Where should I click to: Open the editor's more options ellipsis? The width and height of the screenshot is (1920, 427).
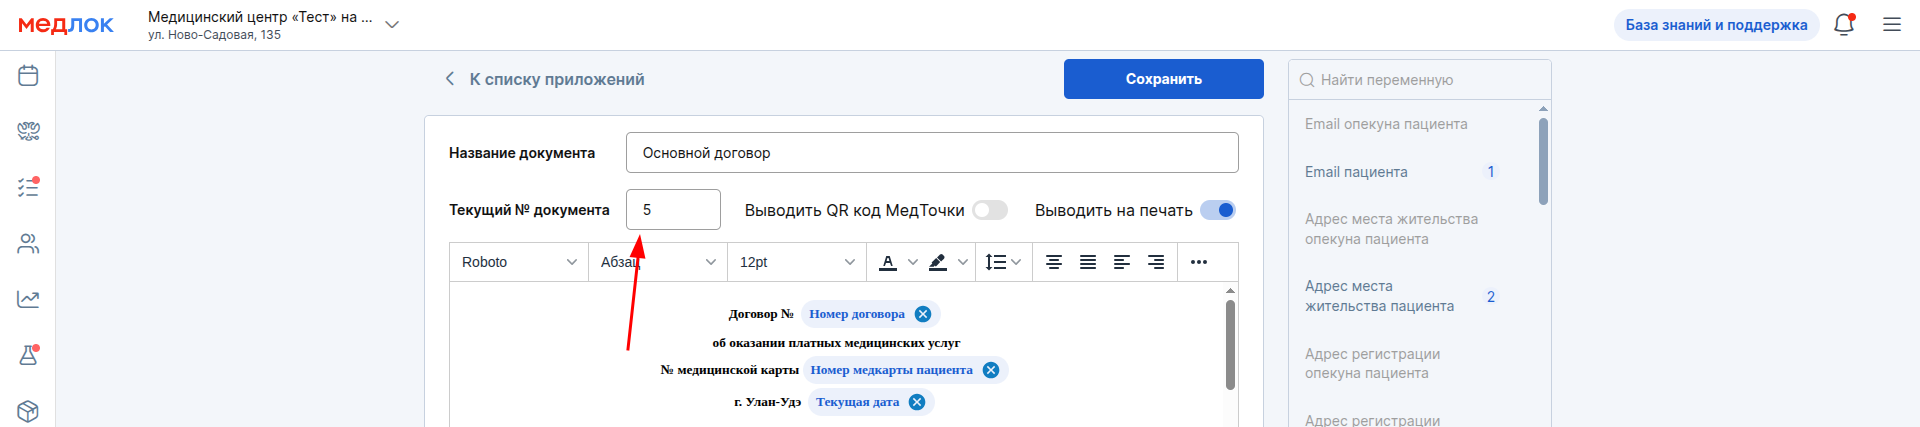[x=1199, y=262]
